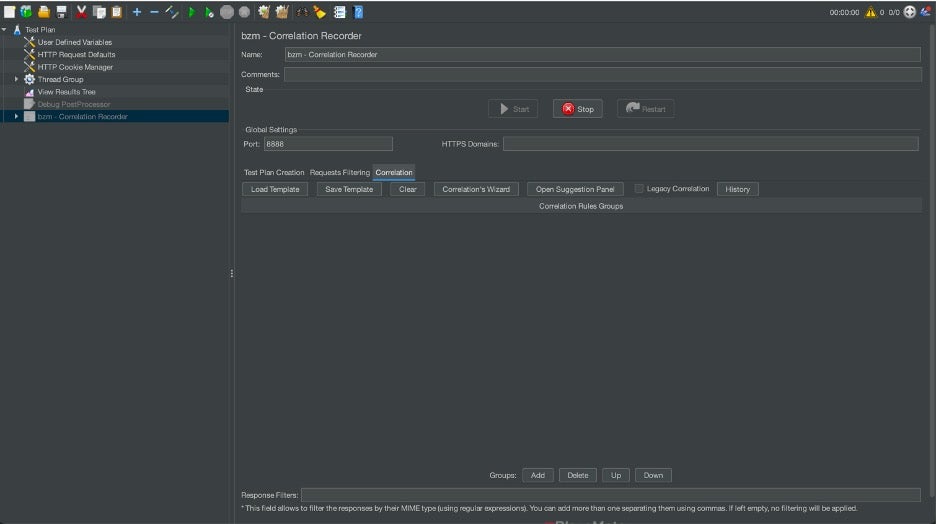Viewport: 936px width, 524px height.
Task: Click the New test plan icon
Action: pyautogui.click(x=10, y=12)
